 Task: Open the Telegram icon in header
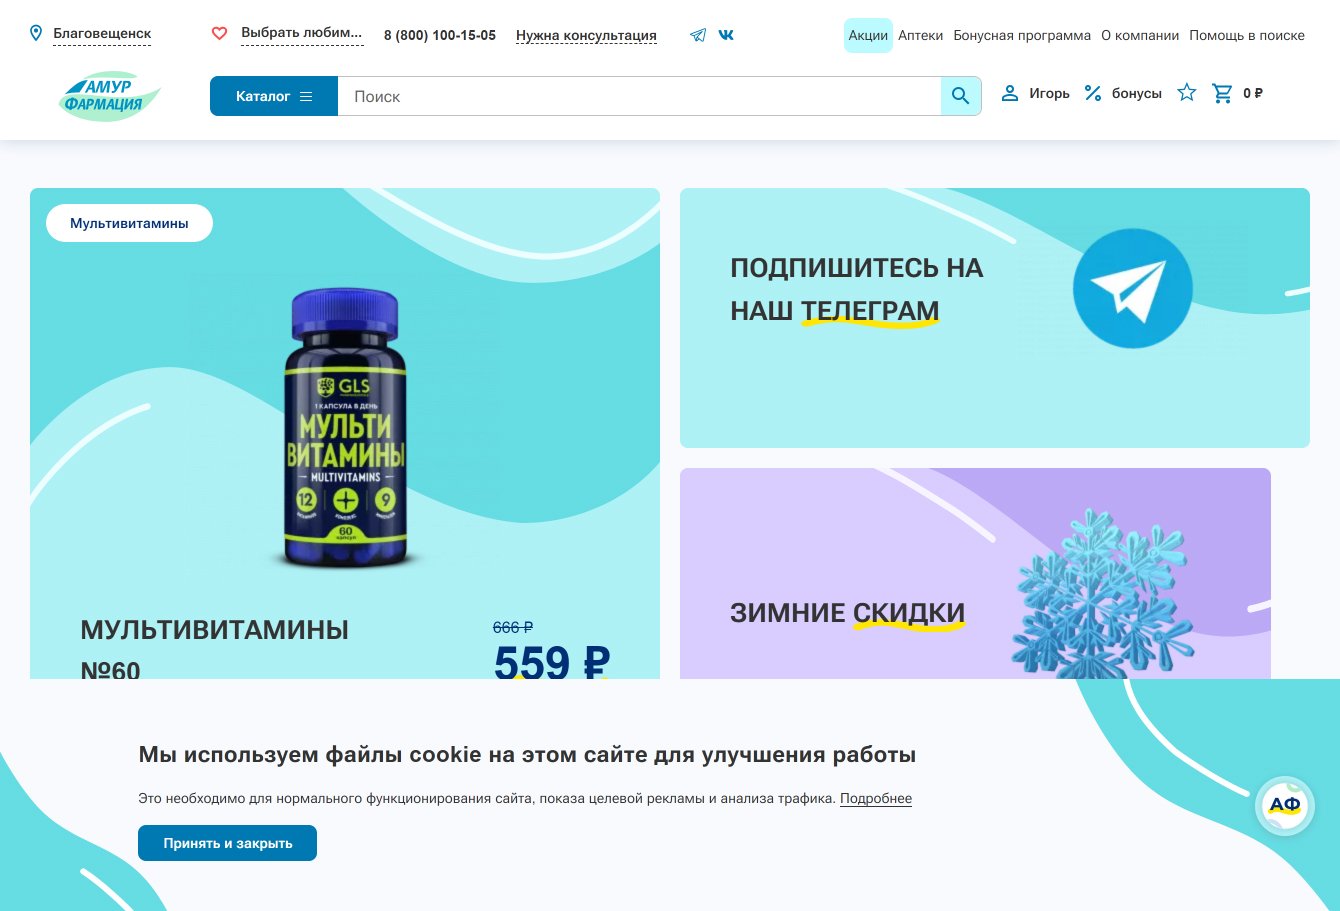(x=698, y=35)
